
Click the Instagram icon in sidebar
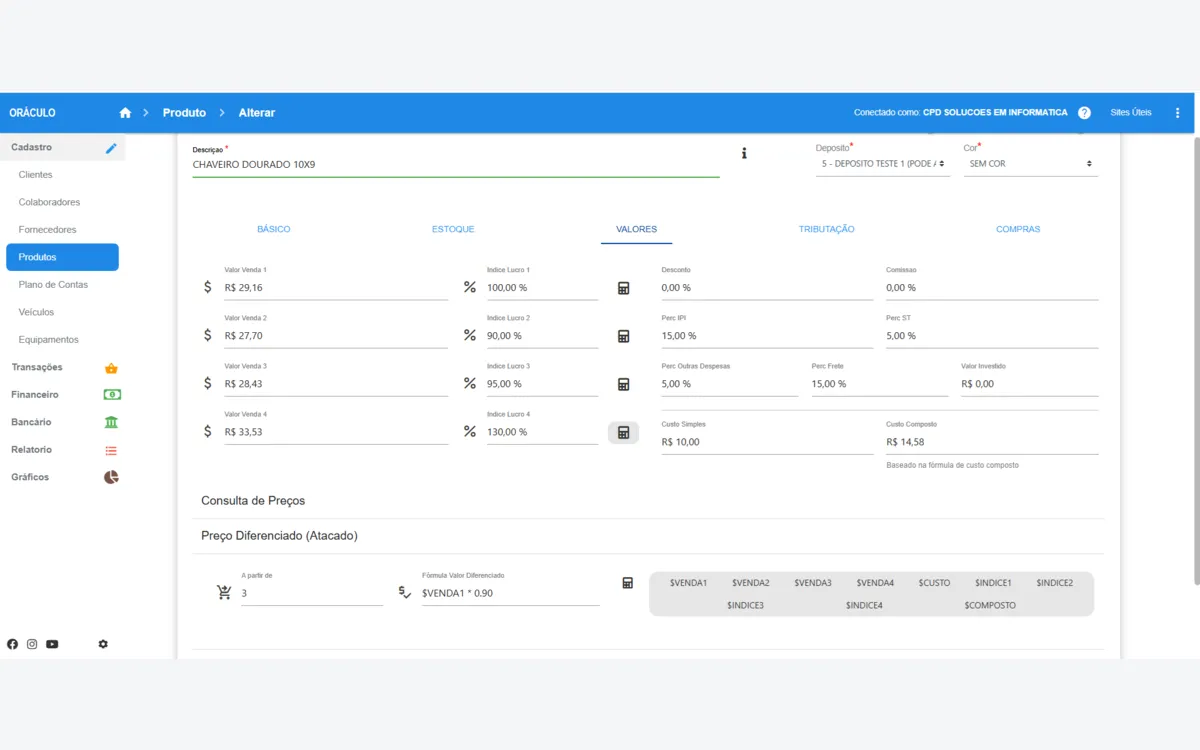[x=32, y=644]
